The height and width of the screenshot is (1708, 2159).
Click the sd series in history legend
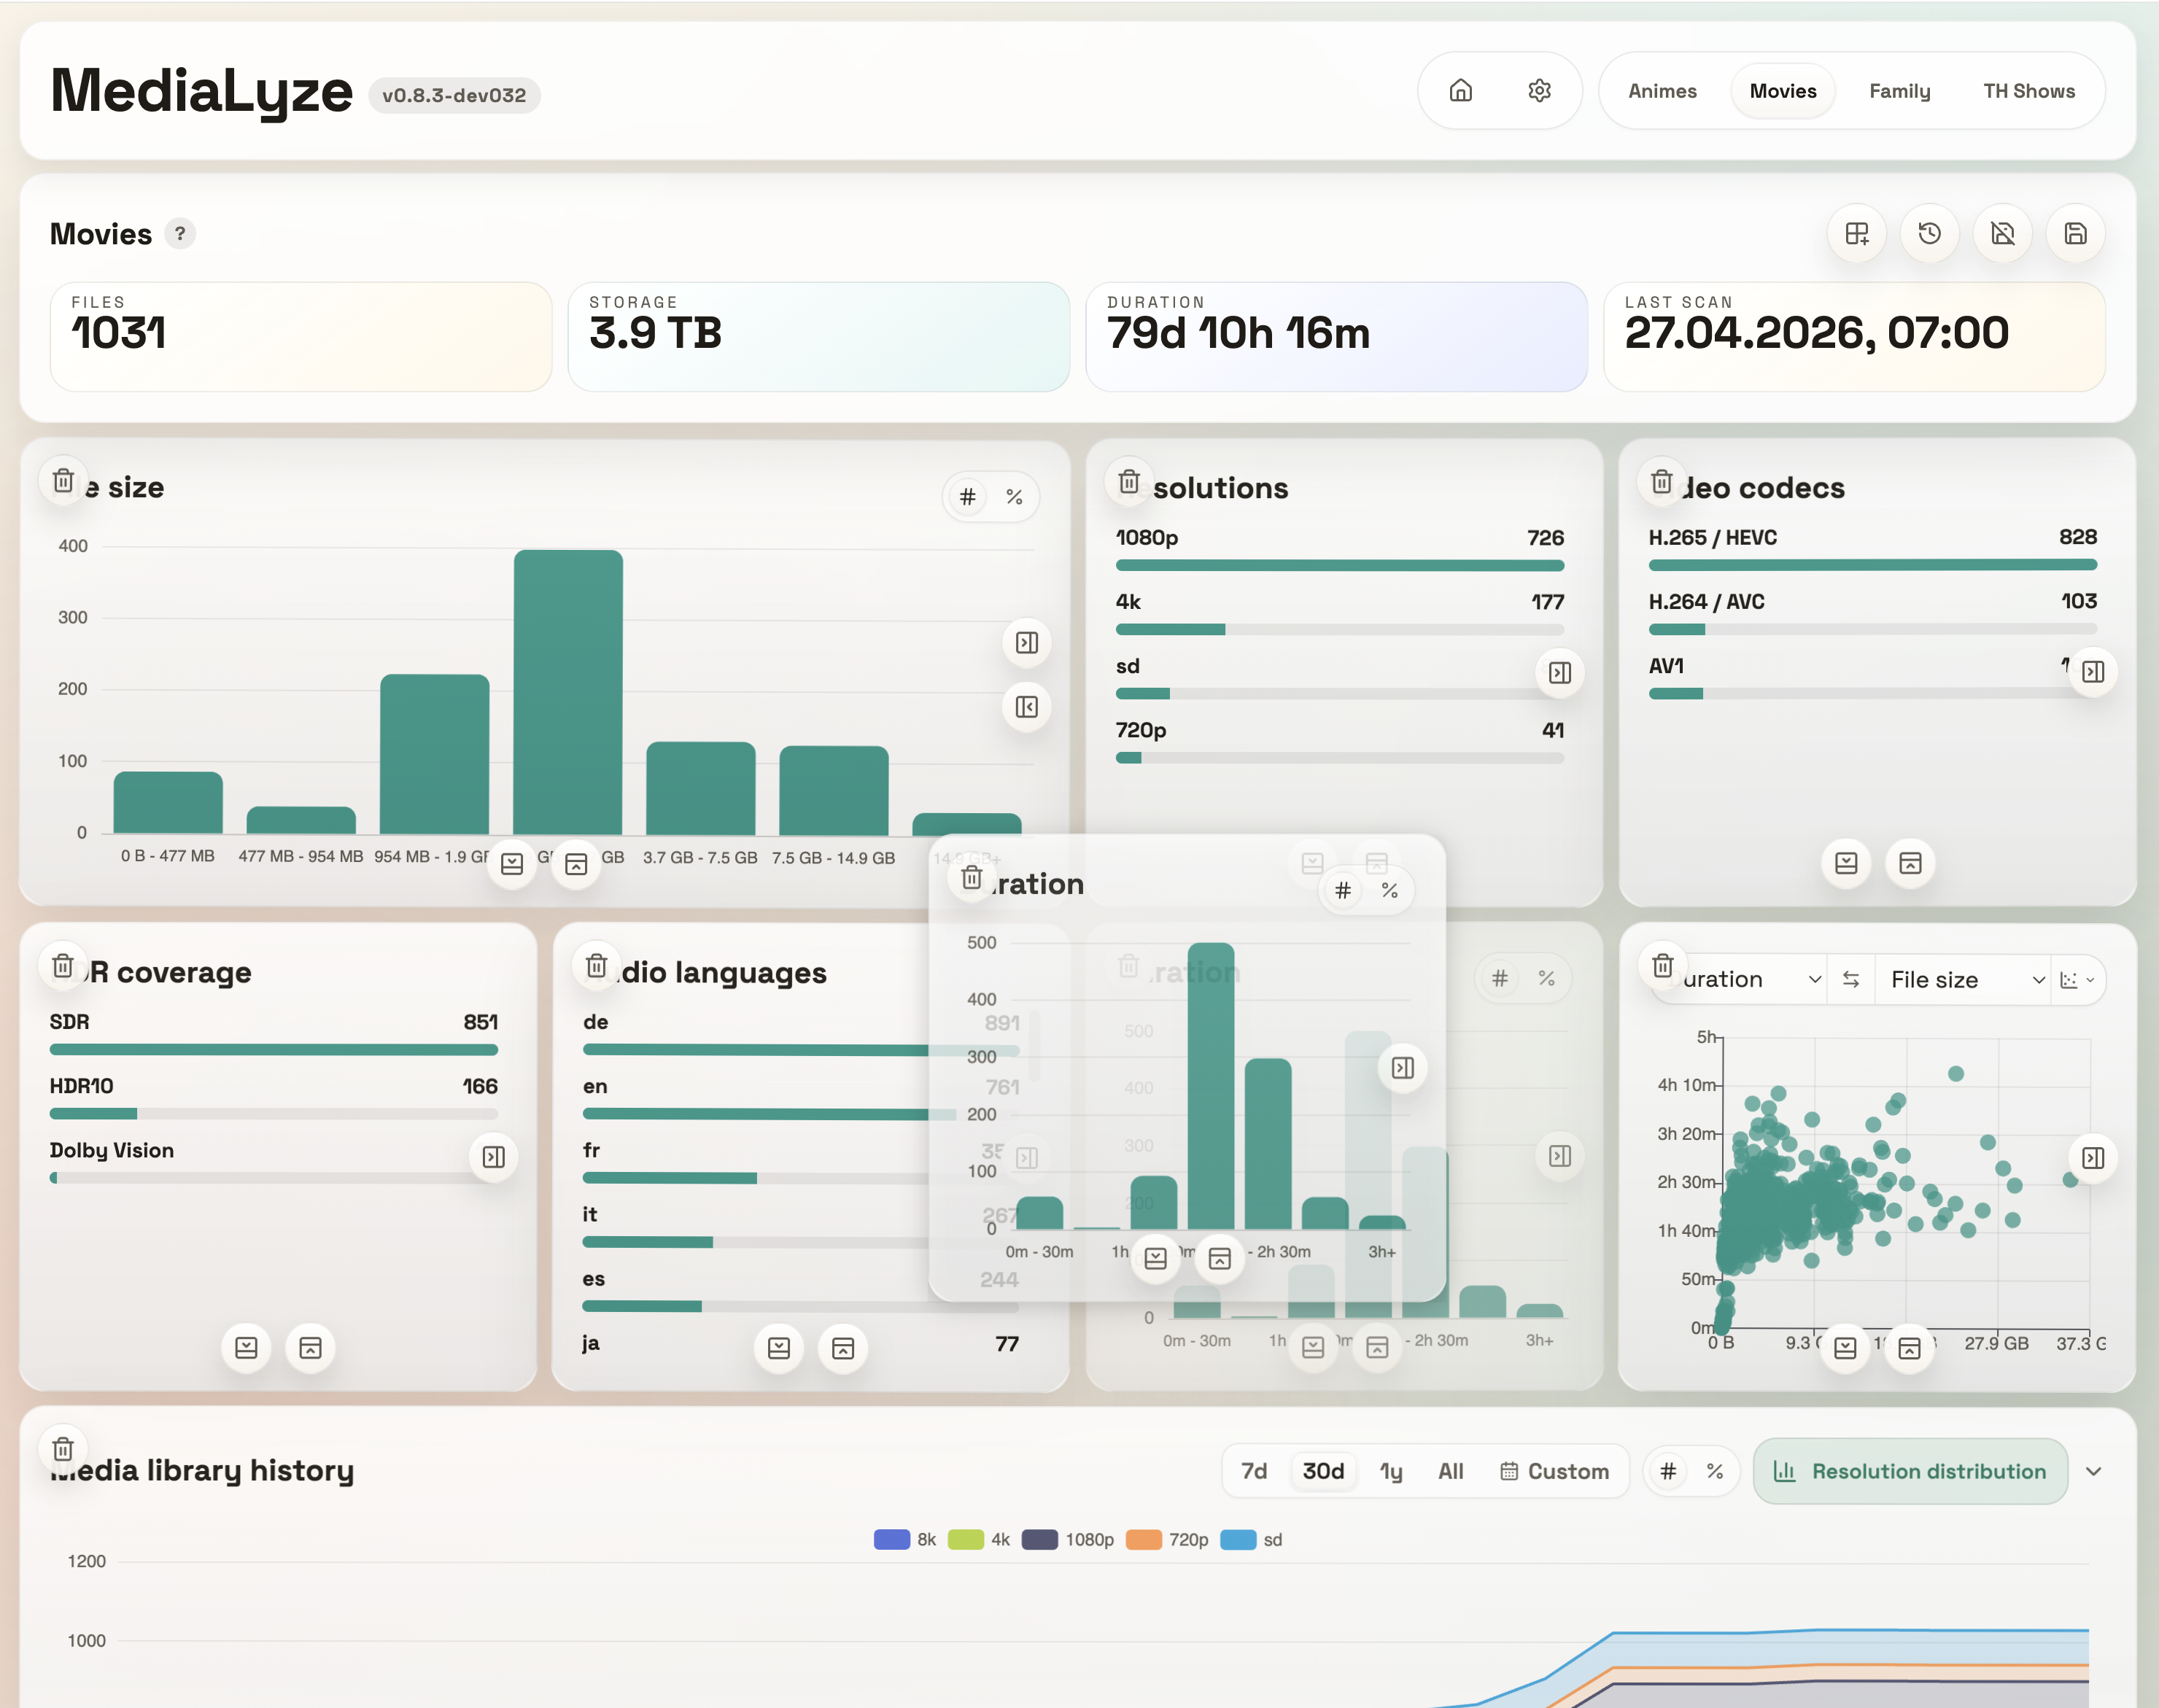click(x=1252, y=1540)
